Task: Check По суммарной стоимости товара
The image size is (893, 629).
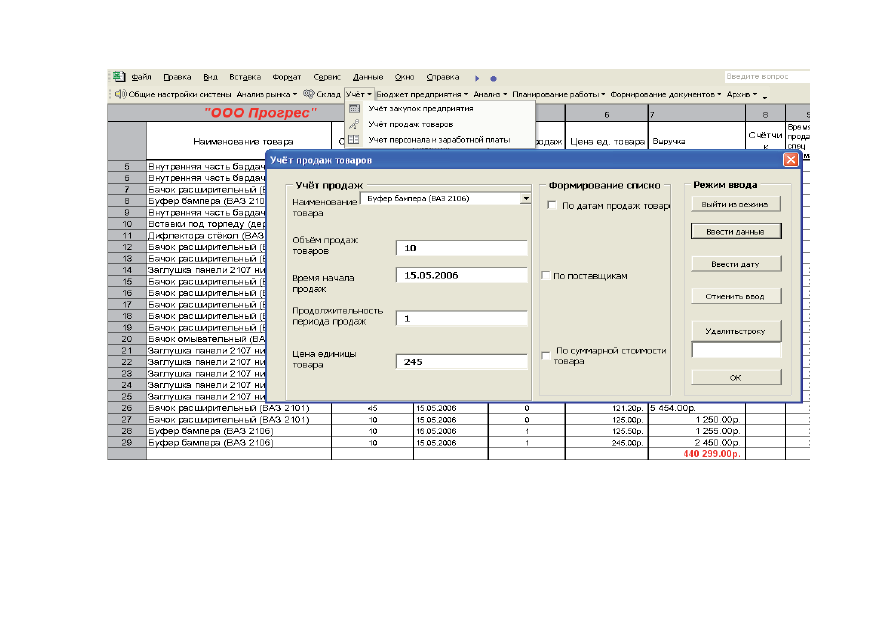Action: 545,356
